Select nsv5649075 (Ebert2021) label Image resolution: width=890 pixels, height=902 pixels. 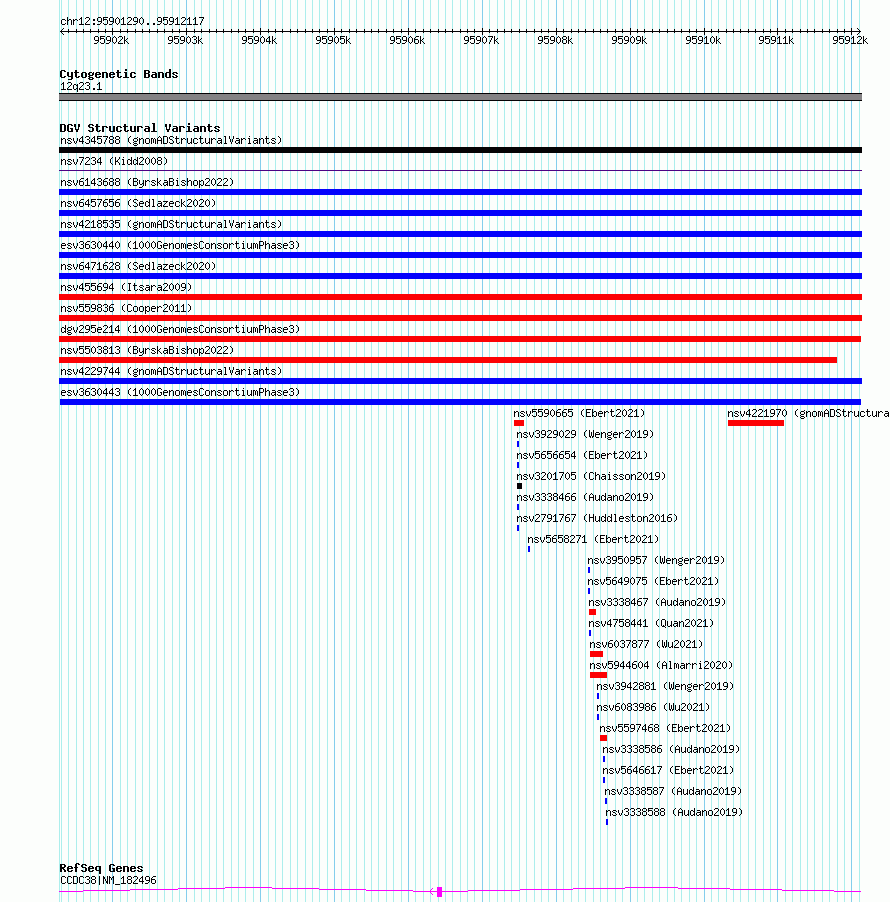pyautogui.click(x=653, y=582)
